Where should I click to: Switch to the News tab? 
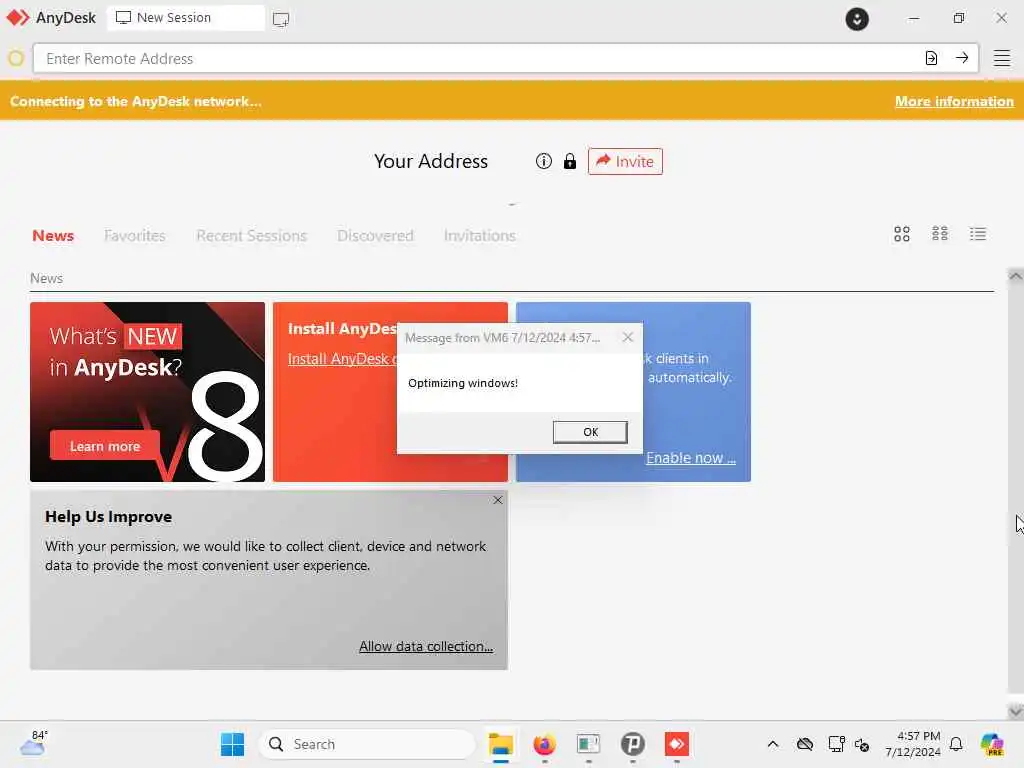click(53, 236)
